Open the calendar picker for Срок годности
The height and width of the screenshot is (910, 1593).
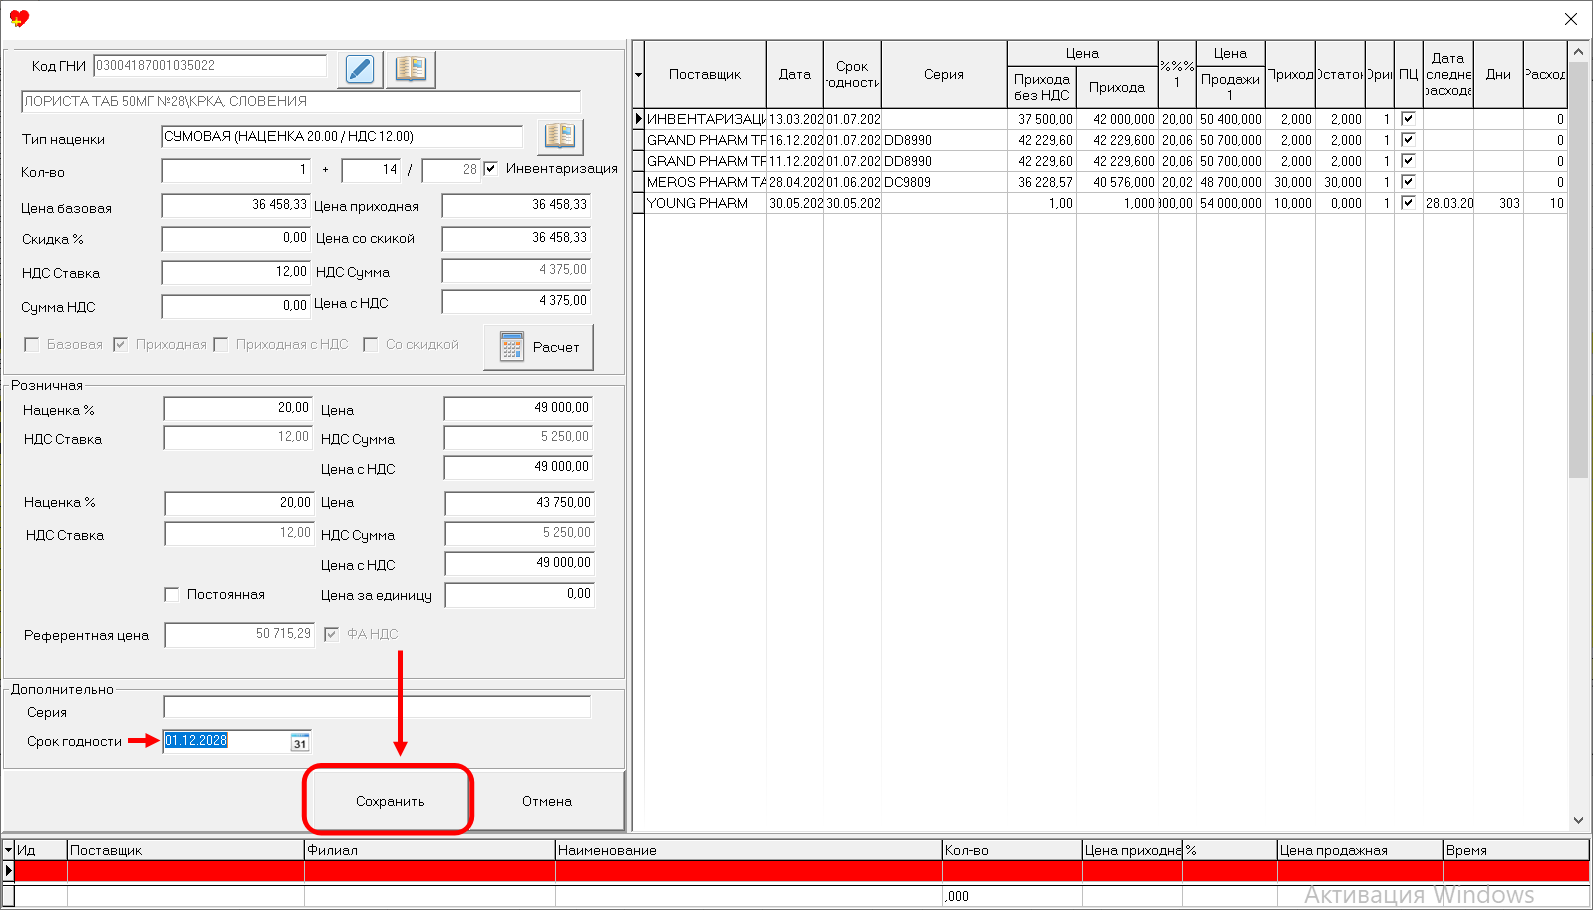pos(300,743)
